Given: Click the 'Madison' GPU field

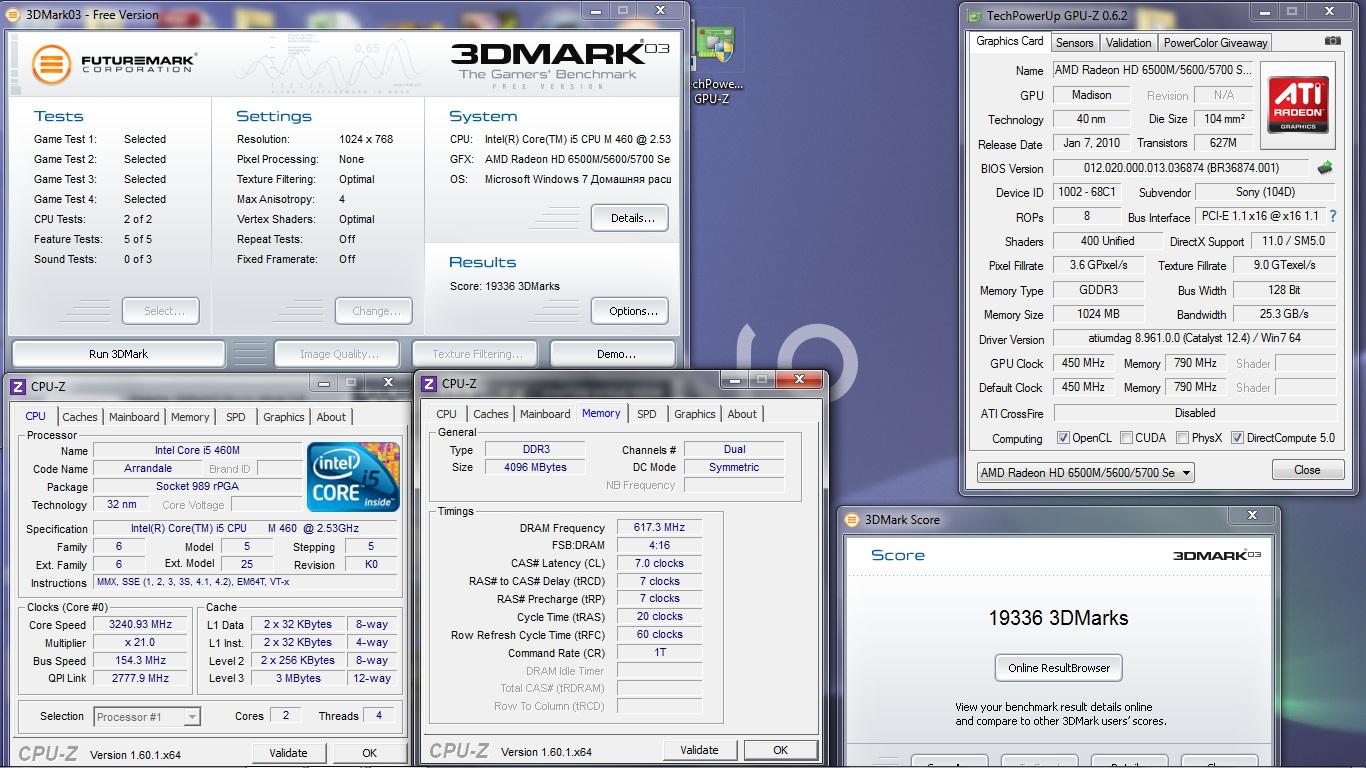Looking at the screenshot, I should pos(1091,95).
